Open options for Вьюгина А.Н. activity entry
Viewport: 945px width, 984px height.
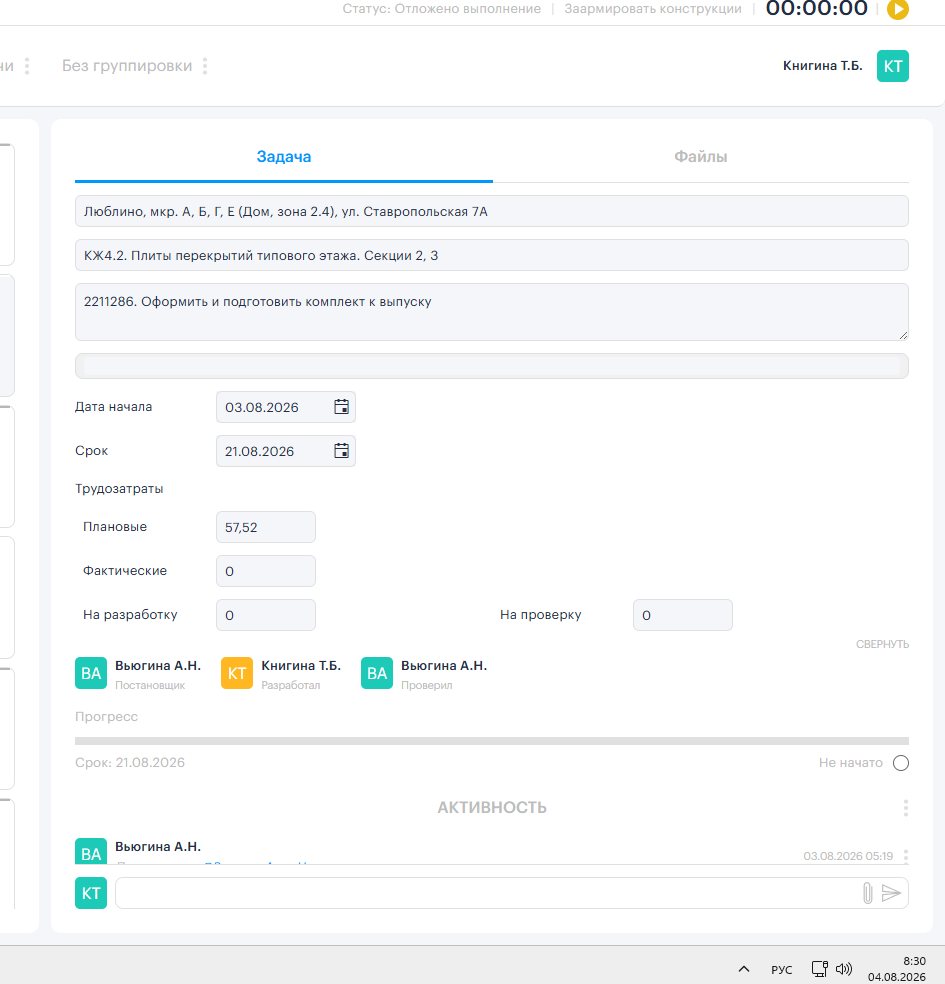click(x=905, y=856)
